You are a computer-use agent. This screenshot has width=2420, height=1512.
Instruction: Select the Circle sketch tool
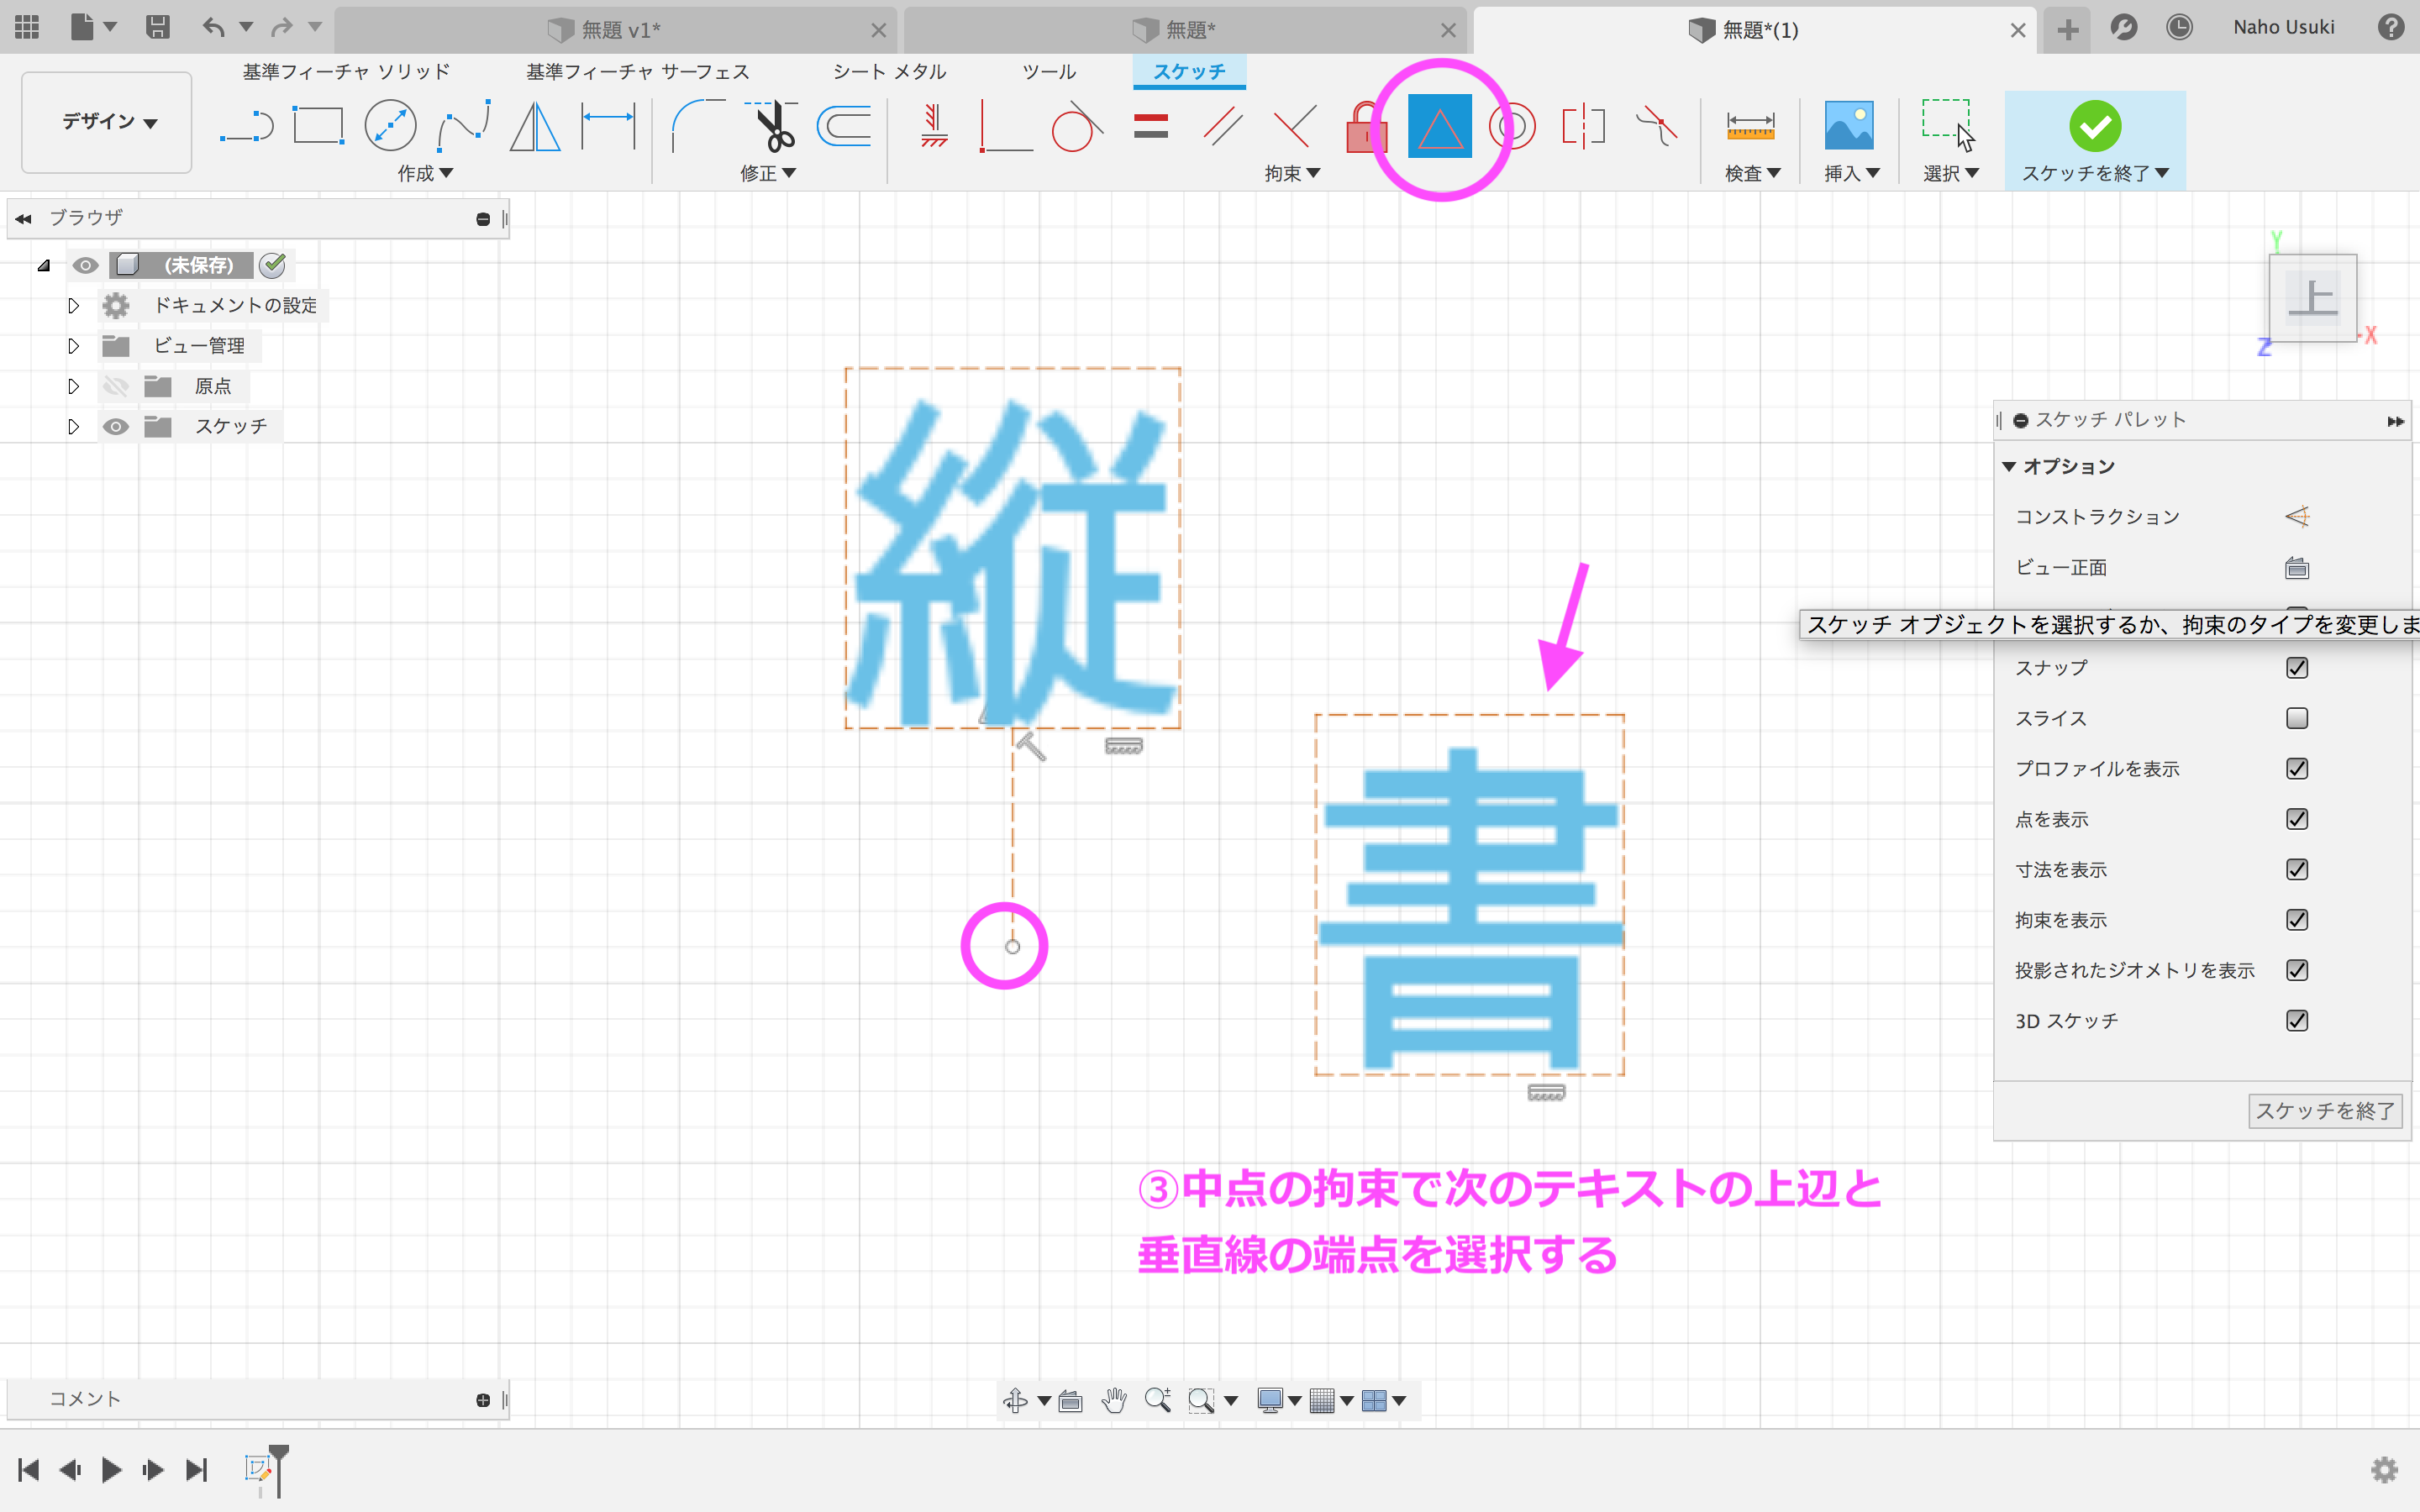pyautogui.click(x=390, y=127)
